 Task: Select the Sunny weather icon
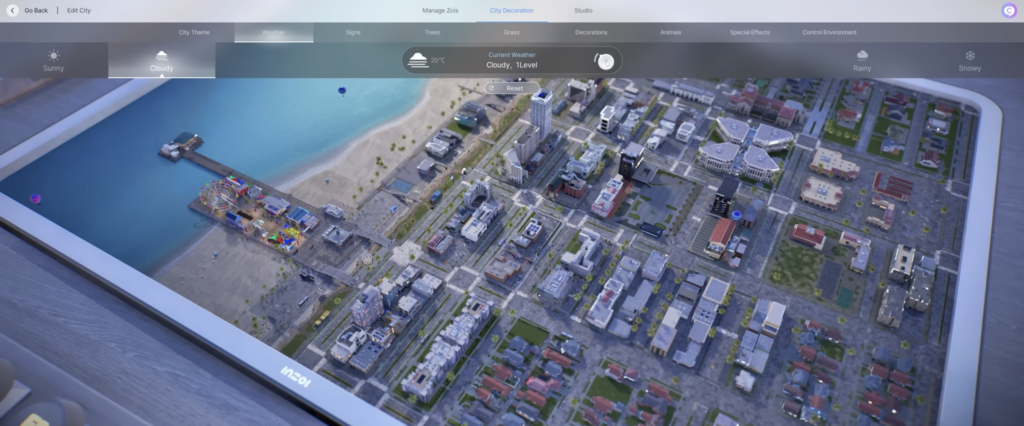53,56
